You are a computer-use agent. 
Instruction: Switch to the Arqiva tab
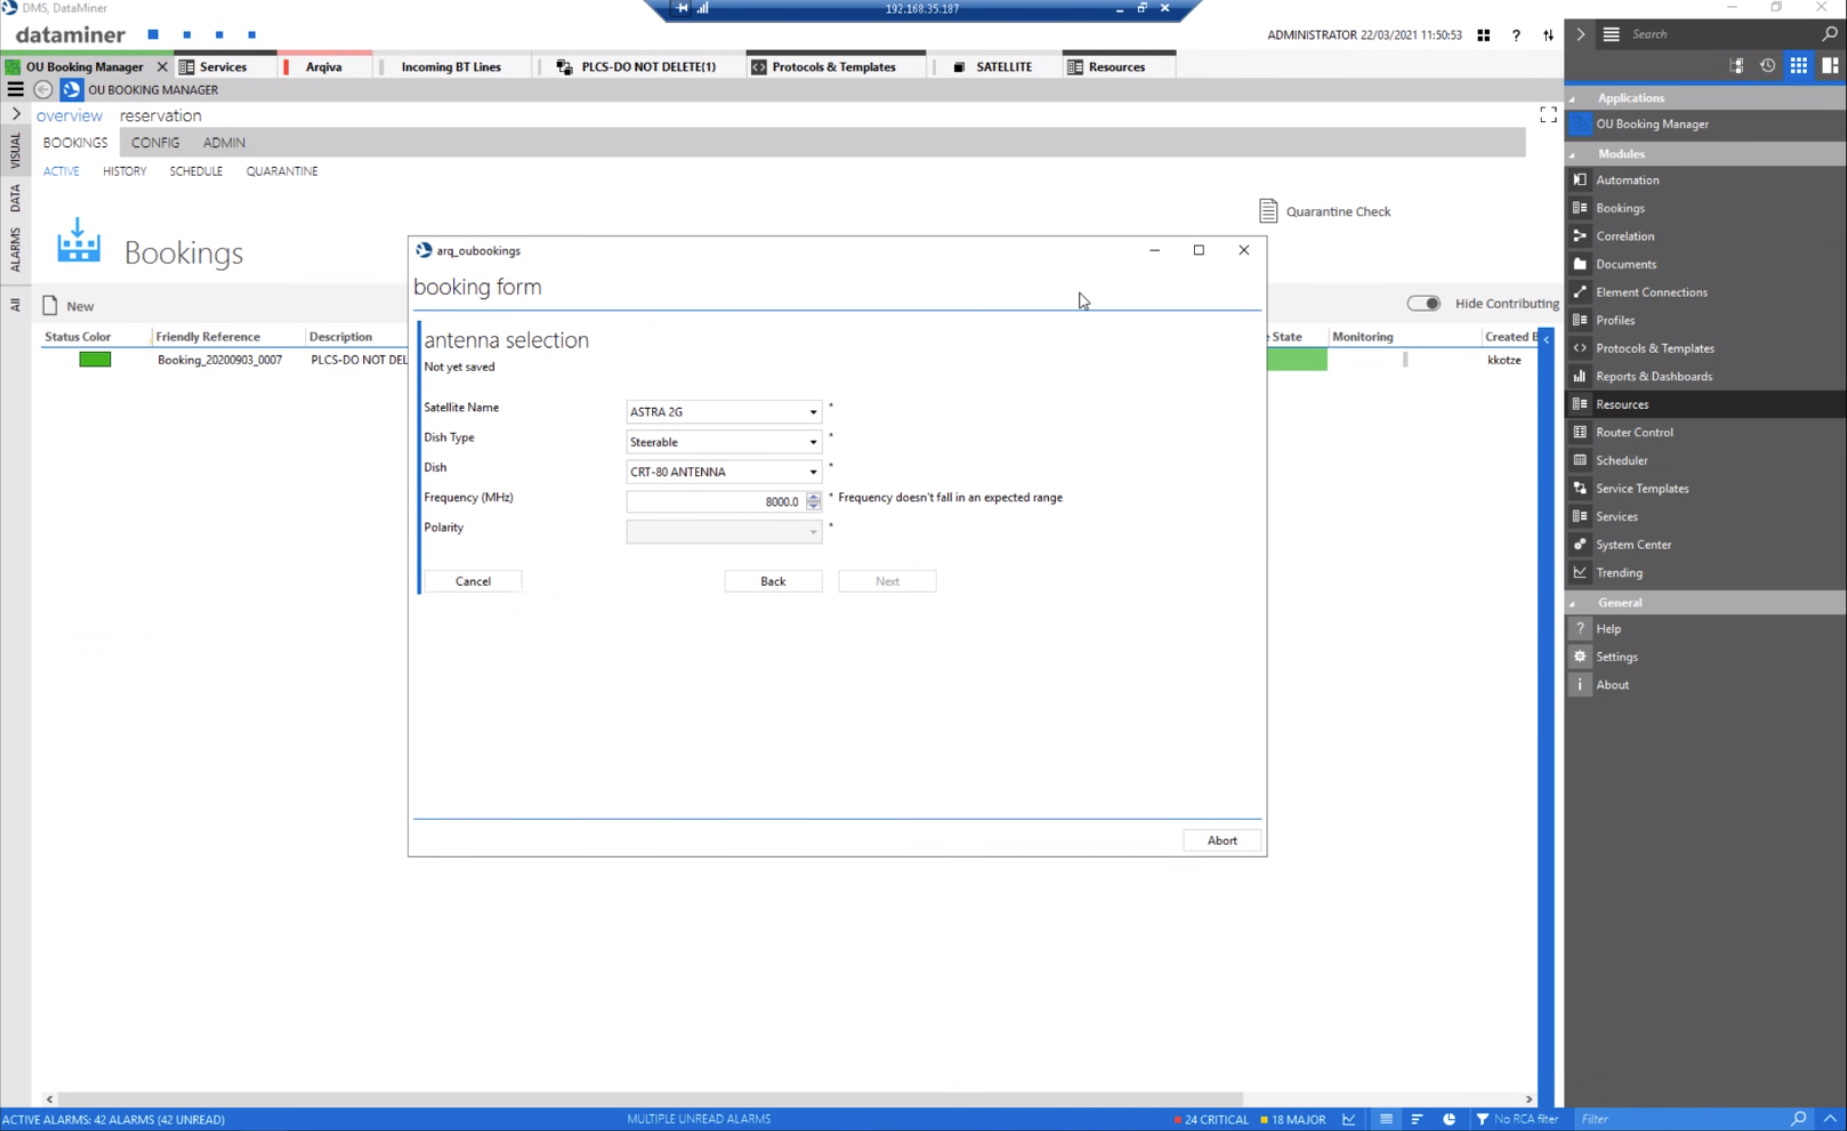click(x=324, y=67)
